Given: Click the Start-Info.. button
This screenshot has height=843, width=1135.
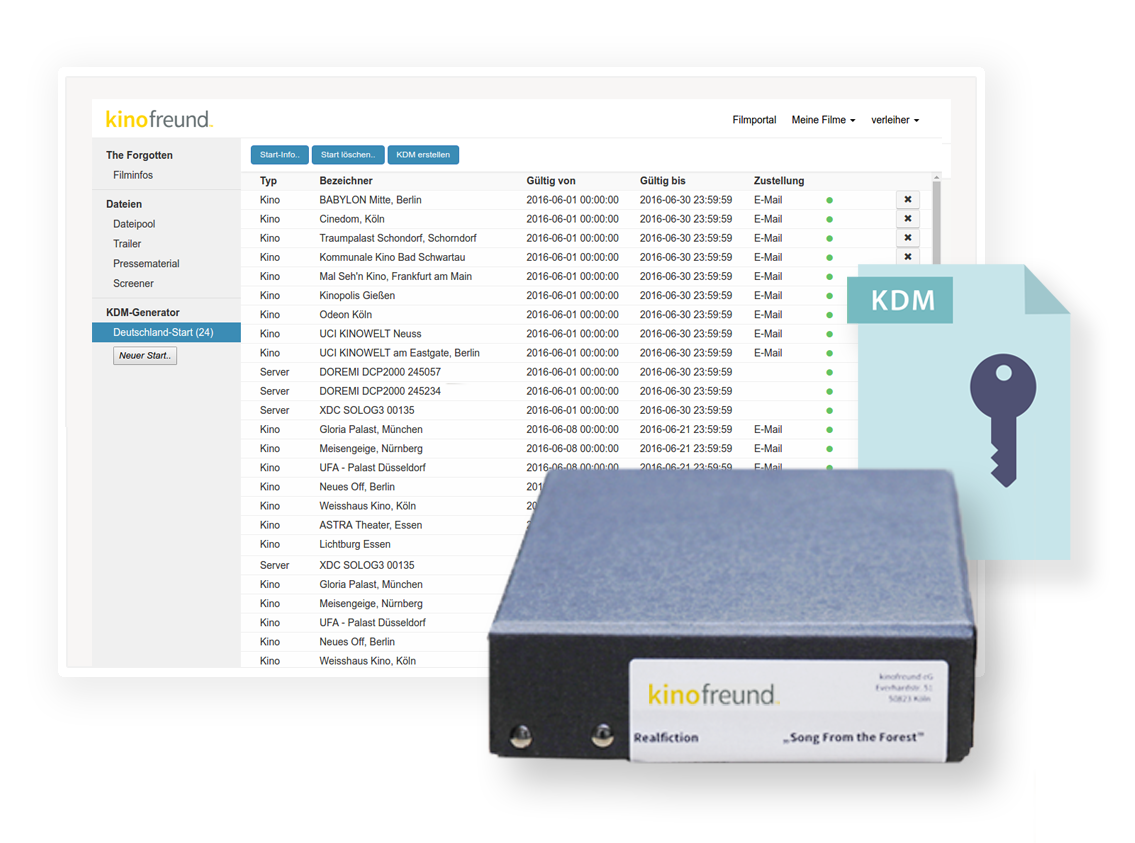Looking at the screenshot, I should tap(279, 155).
